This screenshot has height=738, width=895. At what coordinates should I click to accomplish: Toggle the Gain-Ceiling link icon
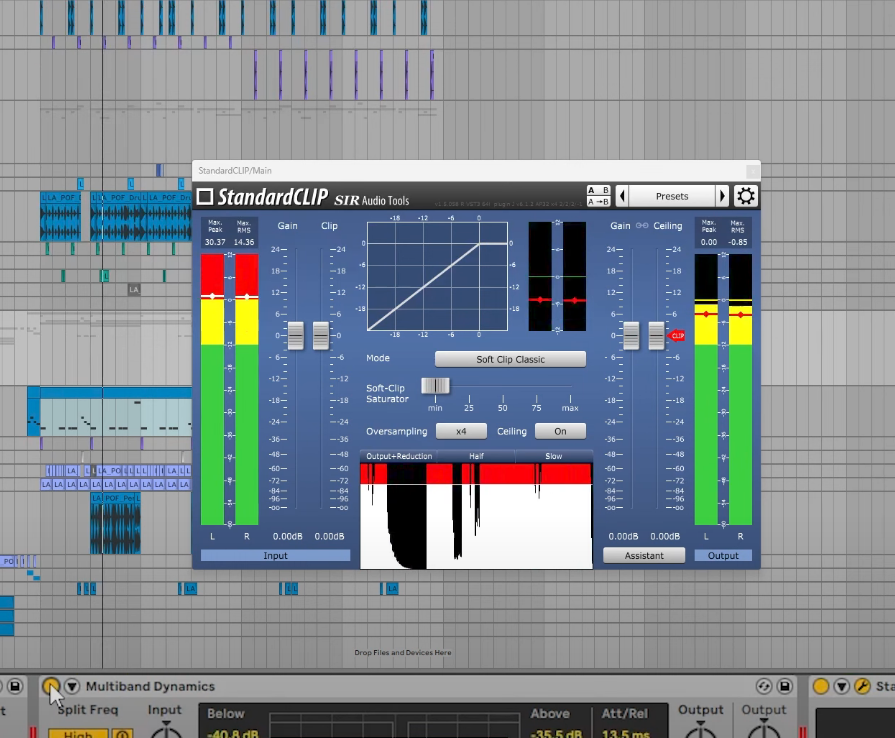point(642,225)
